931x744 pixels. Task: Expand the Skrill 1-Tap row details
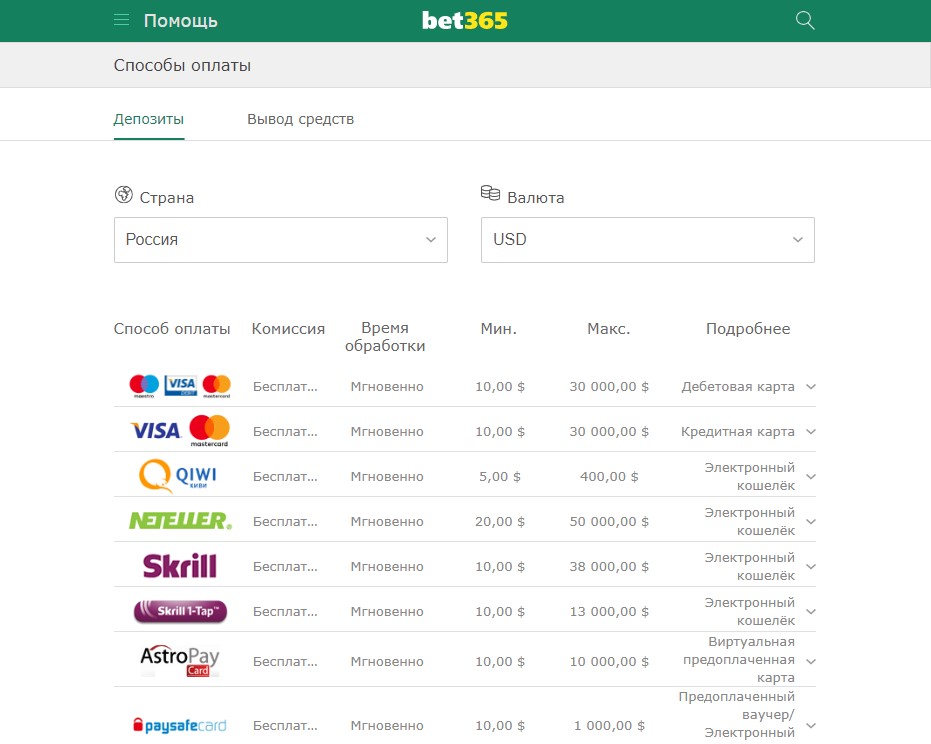[x=811, y=610]
